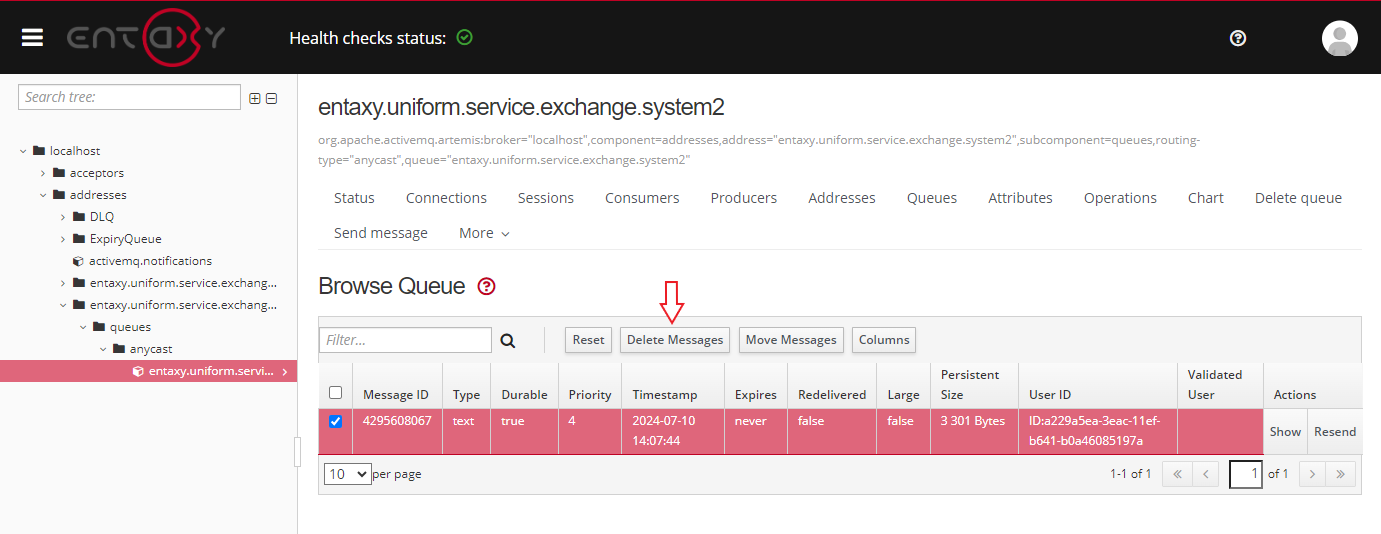This screenshot has width=1381, height=534.
Task: Click the Search tree input field
Action: [129, 97]
